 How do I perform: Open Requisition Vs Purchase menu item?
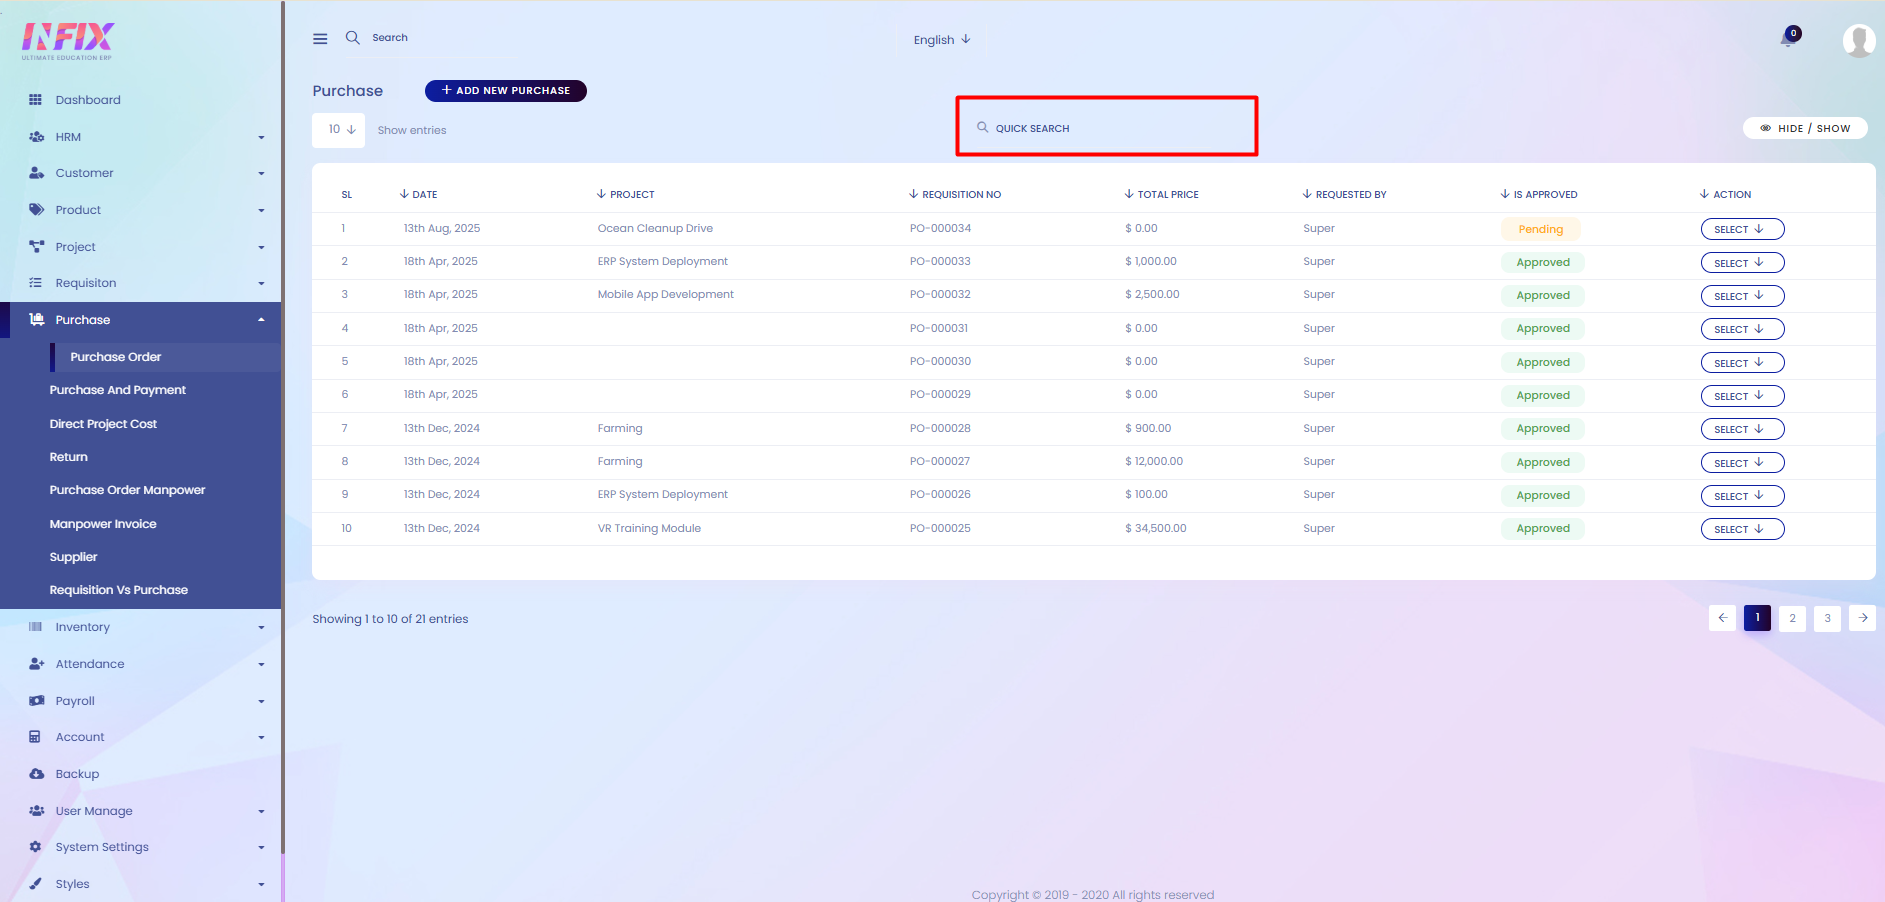click(118, 590)
